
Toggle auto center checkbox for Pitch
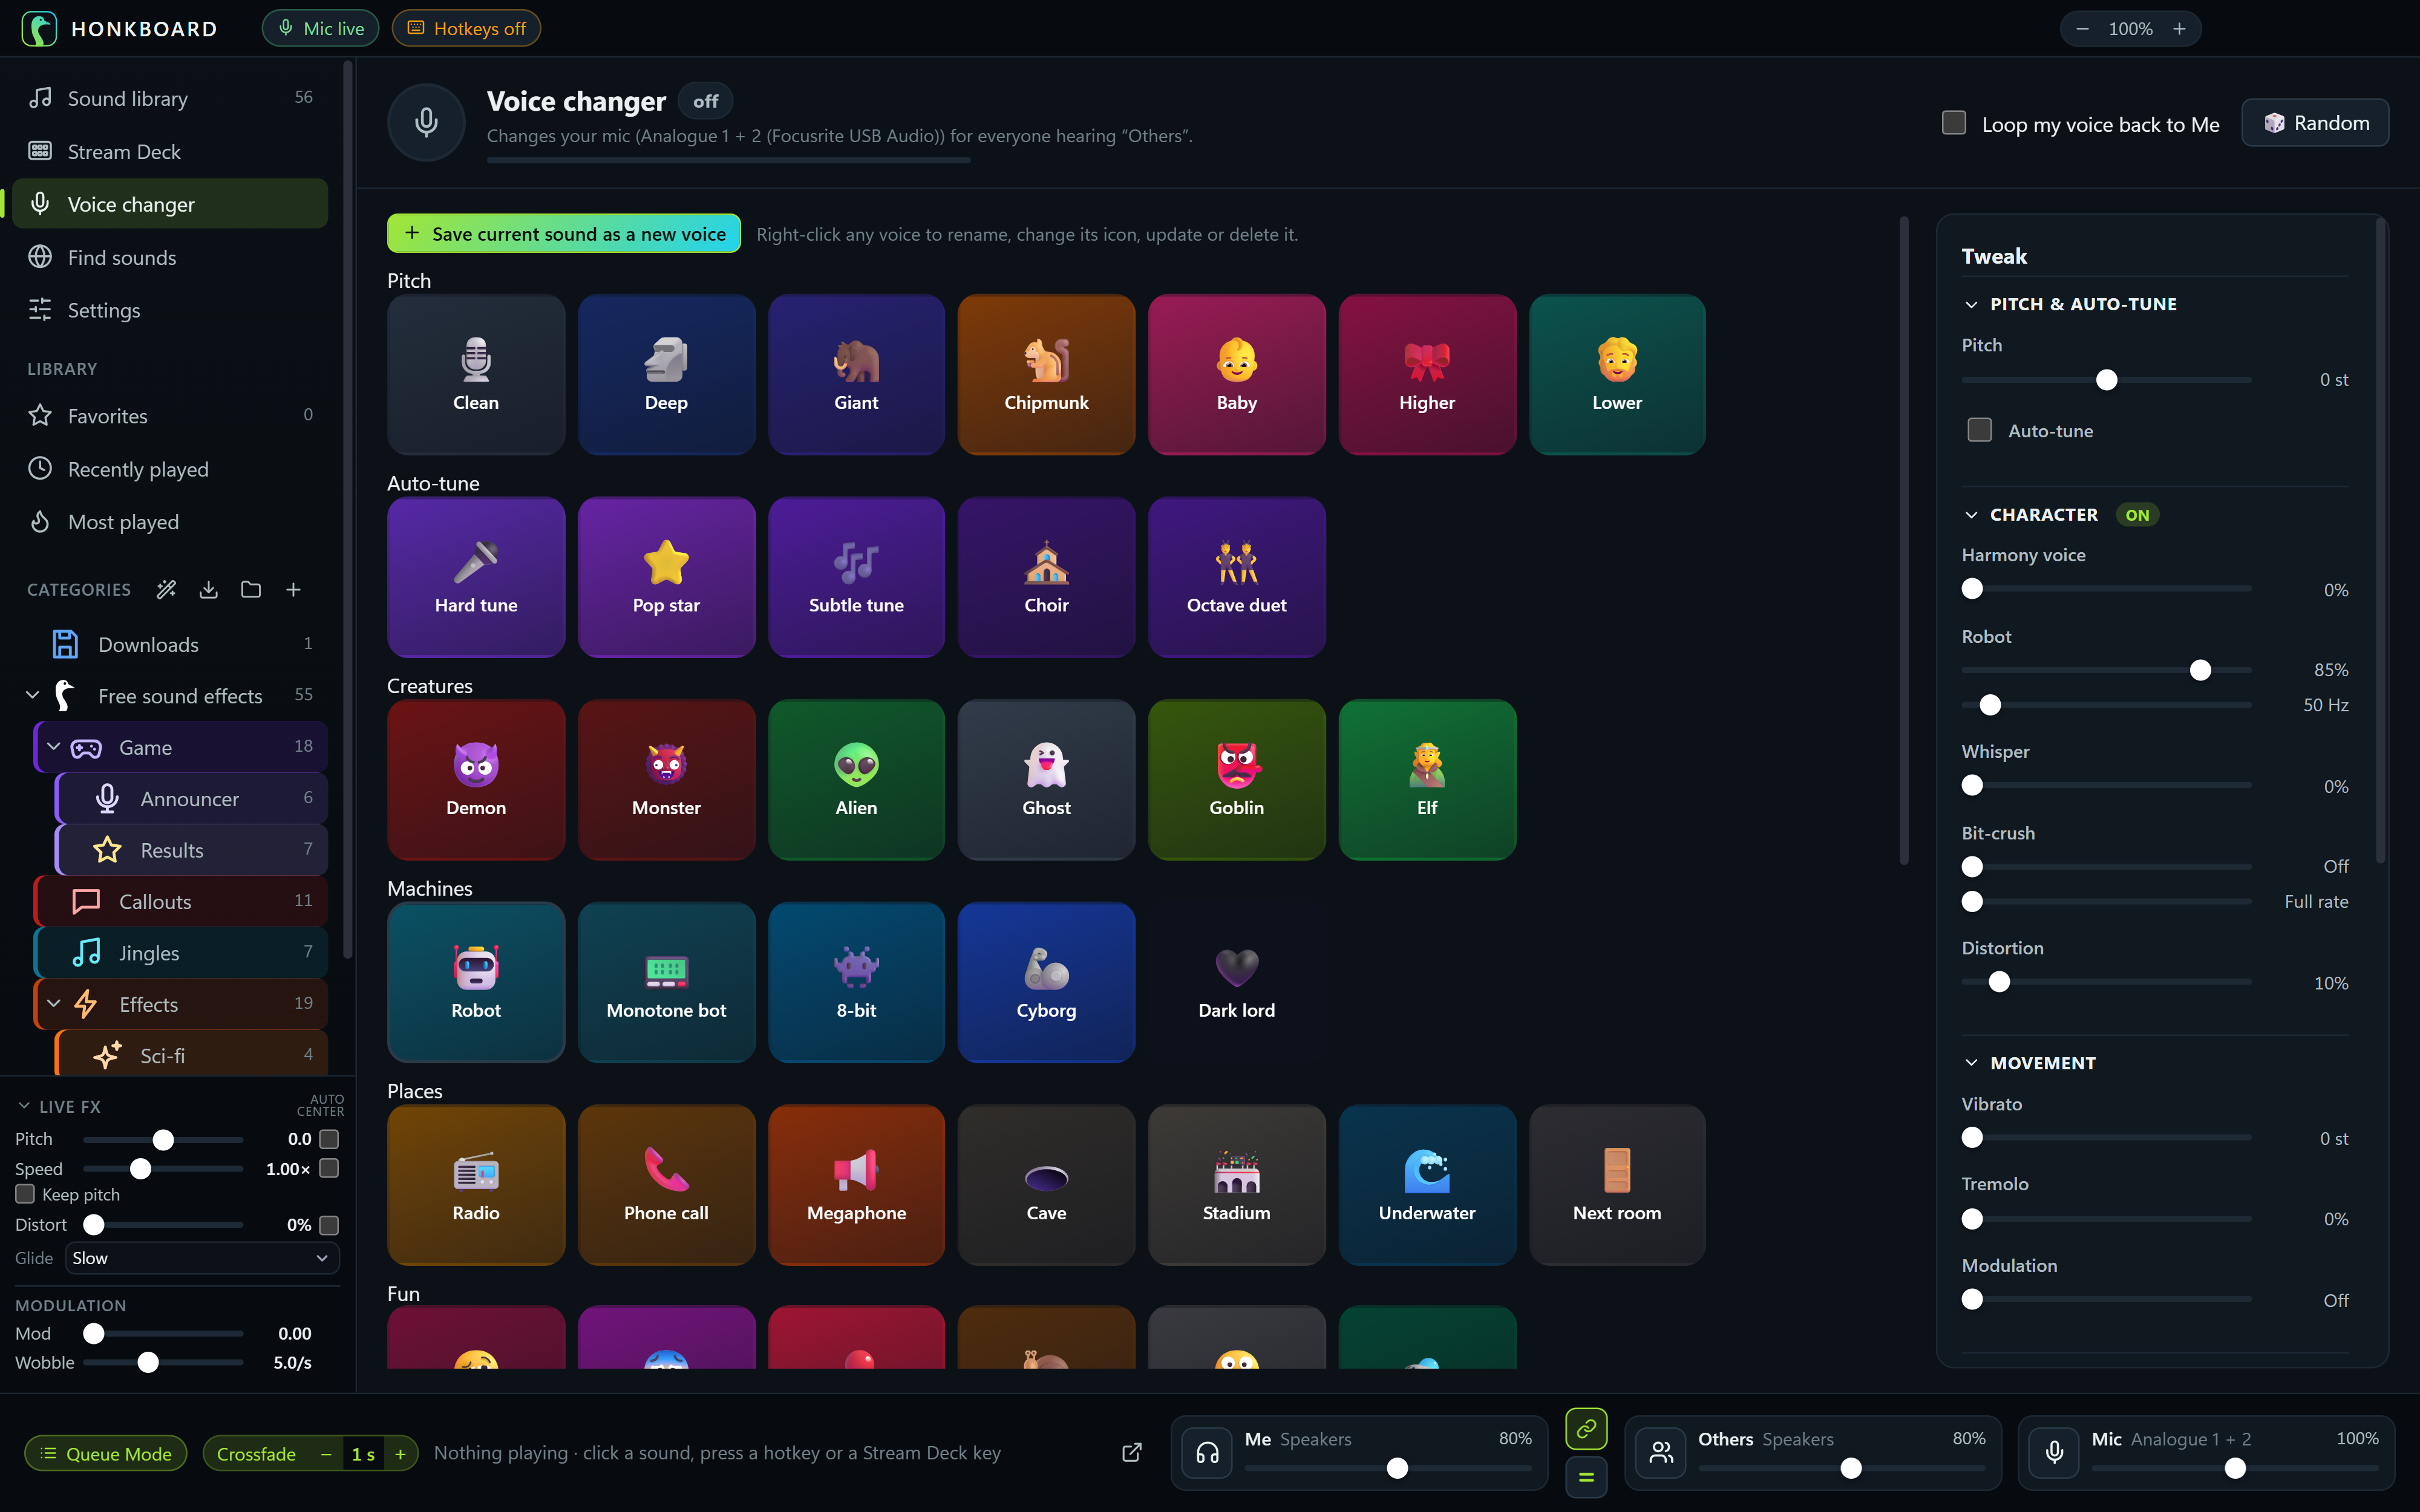click(329, 1139)
